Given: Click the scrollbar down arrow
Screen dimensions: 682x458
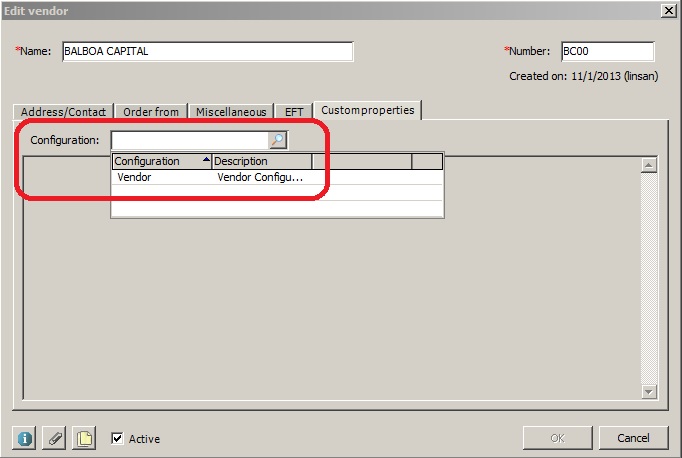Looking at the screenshot, I should [x=649, y=391].
